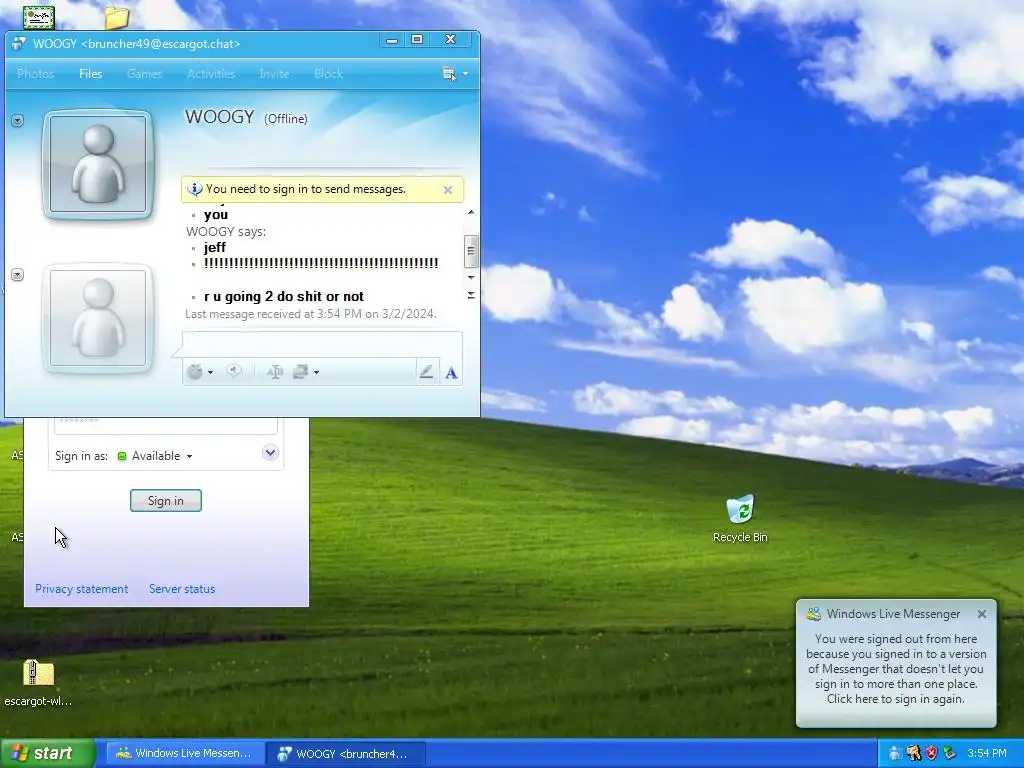The image size is (1024, 768).
Task: Click the 'jeff' message line
Action: pyautogui.click(x=215, y=248)
